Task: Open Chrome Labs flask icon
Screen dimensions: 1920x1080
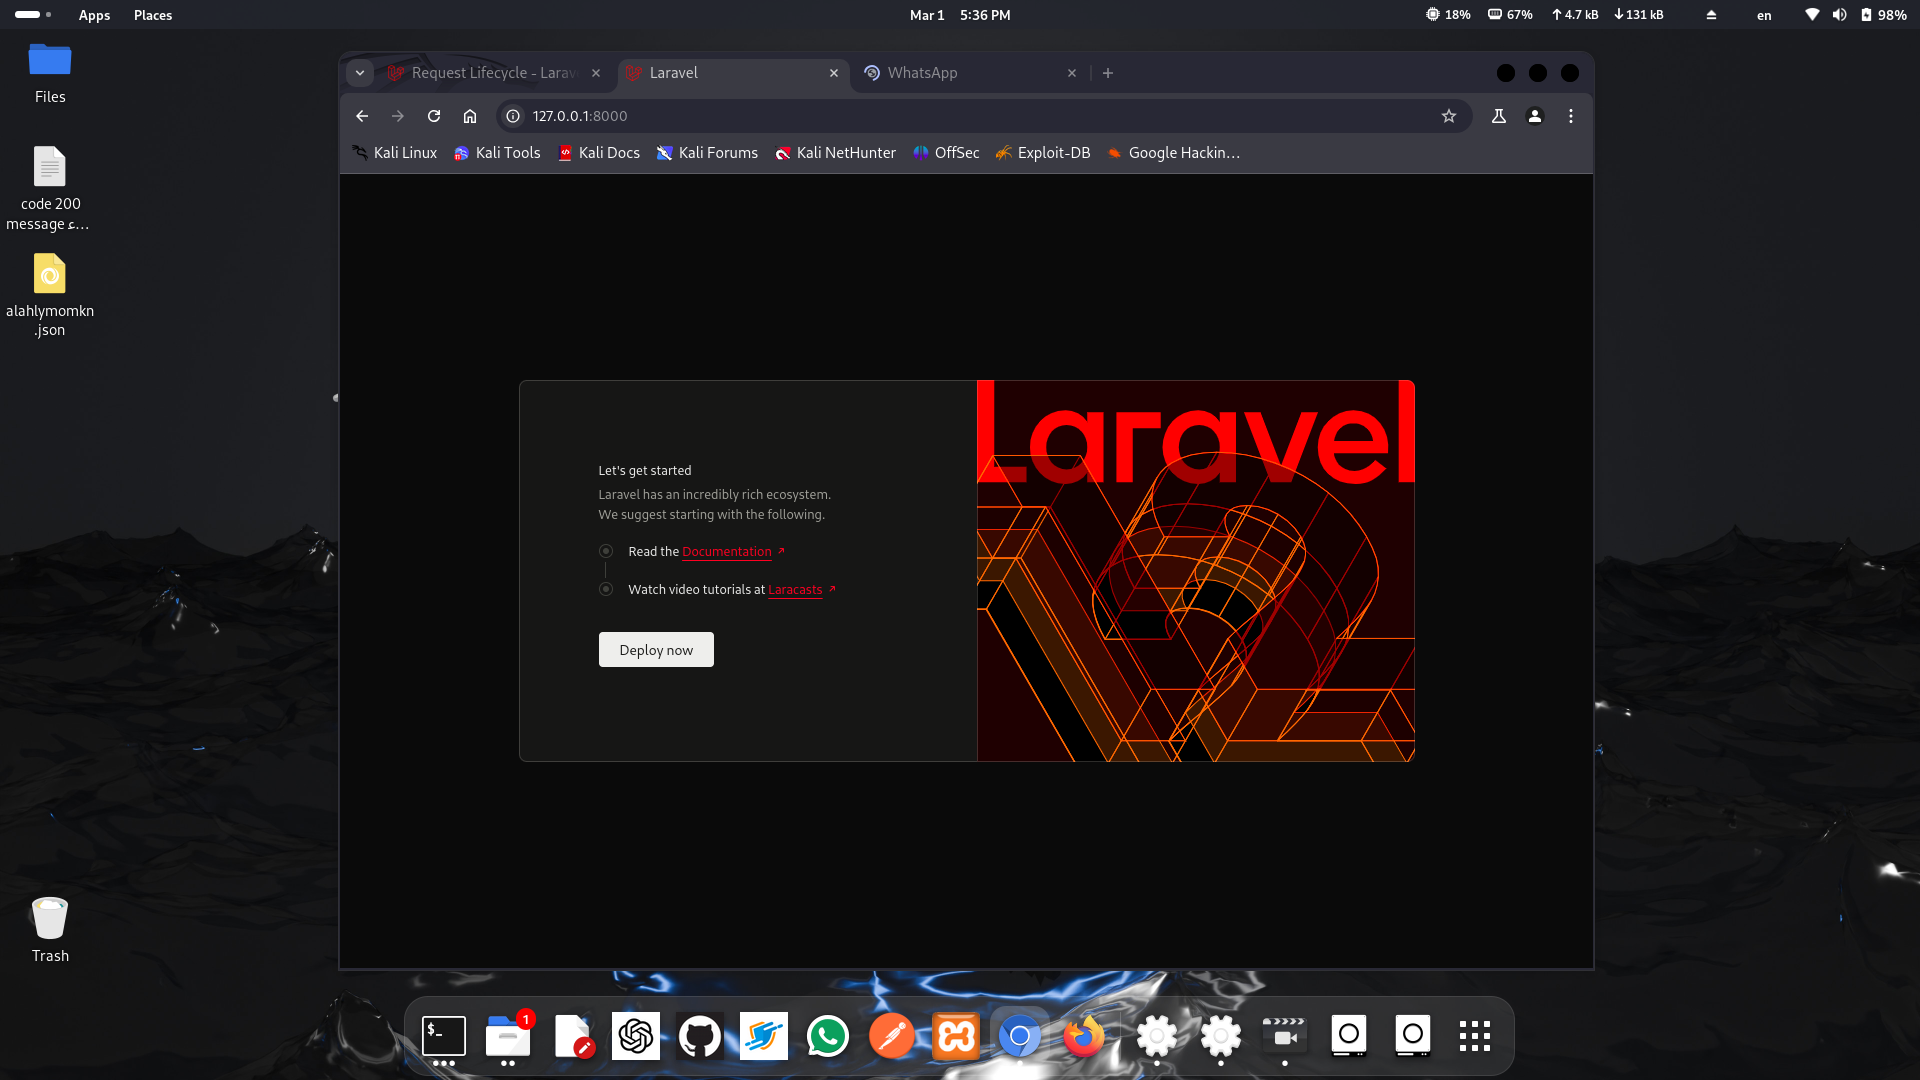Action: pos(1499,116)
